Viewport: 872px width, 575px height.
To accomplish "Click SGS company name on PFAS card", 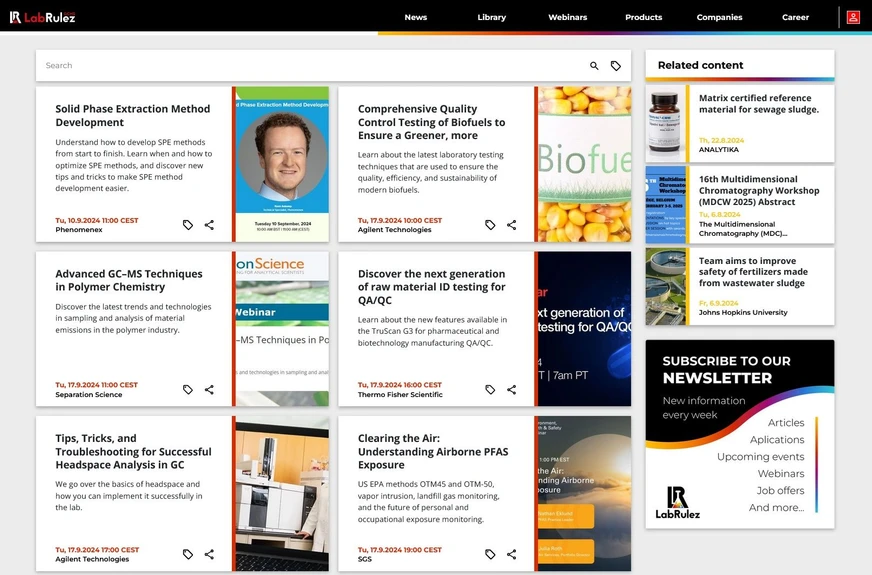I will click(364, 559).
